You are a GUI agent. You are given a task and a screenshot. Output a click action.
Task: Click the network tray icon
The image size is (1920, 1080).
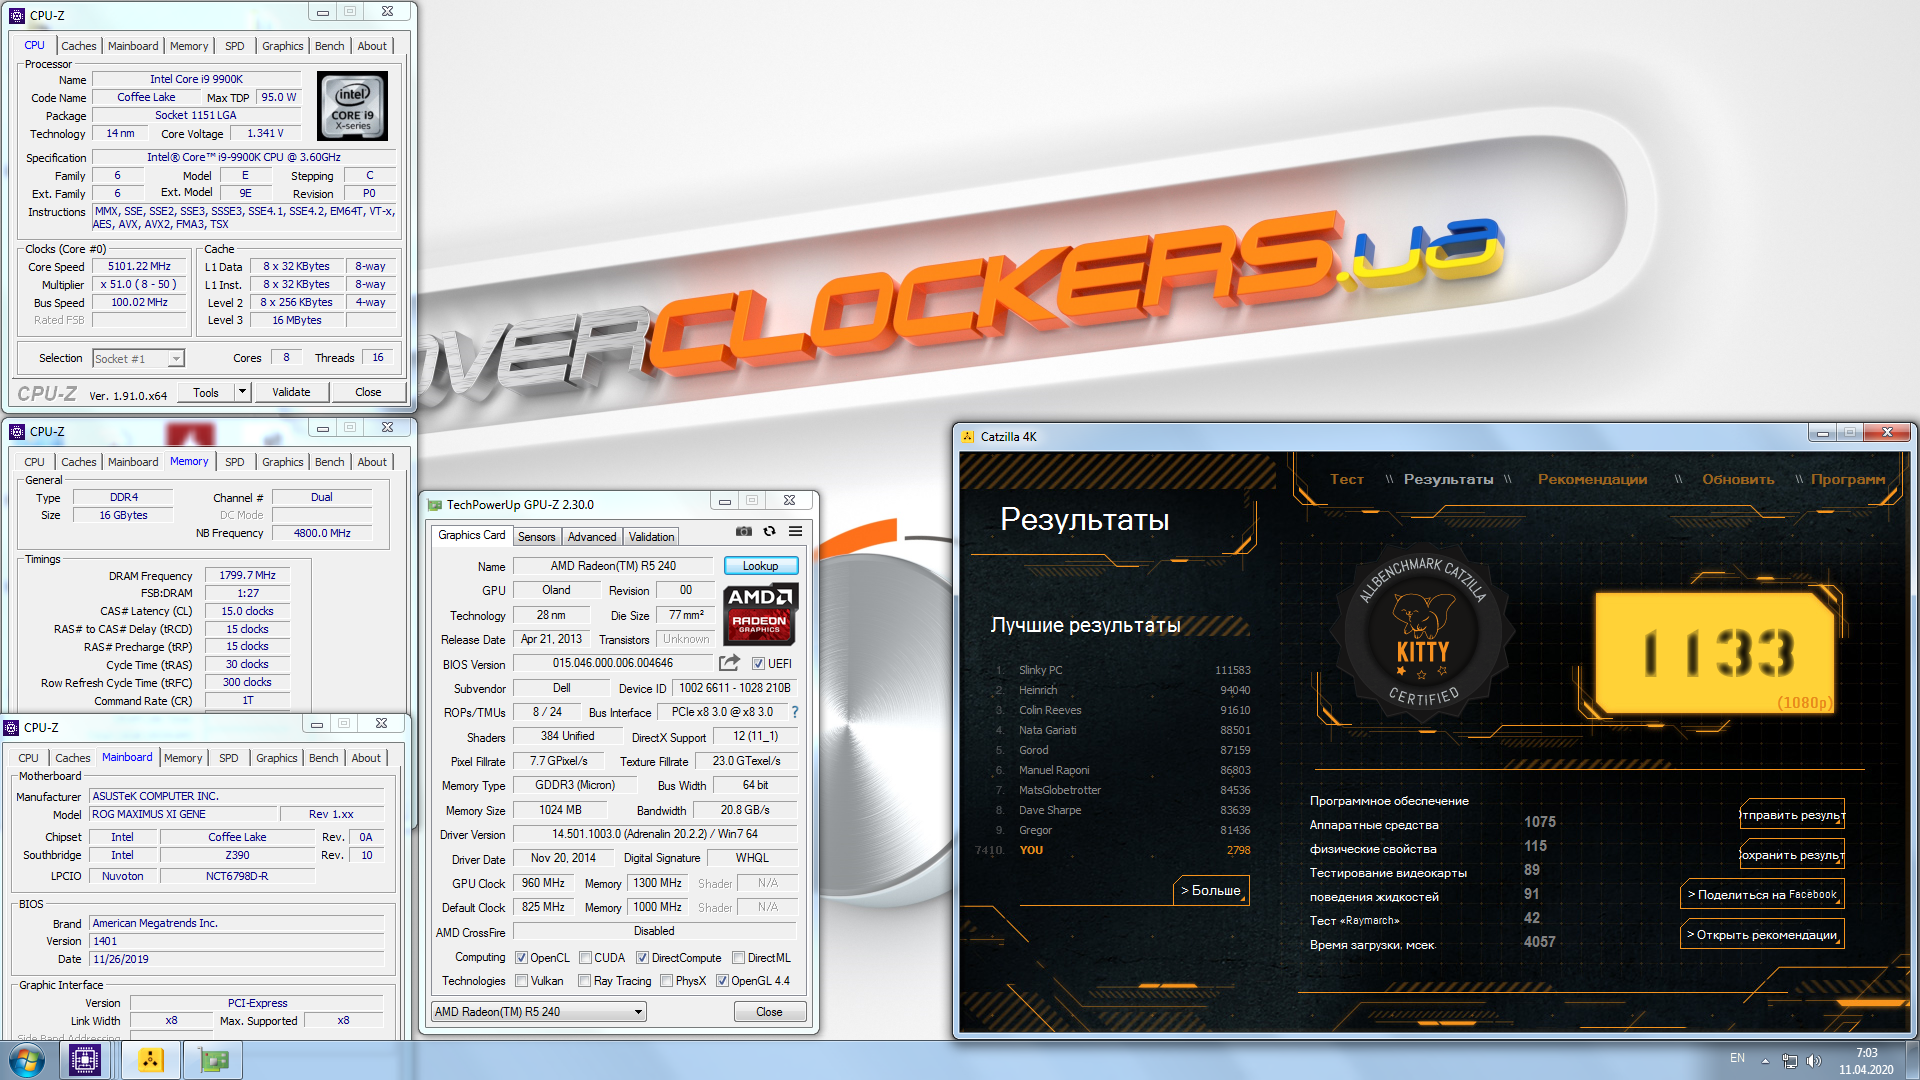[1790, 1060]
